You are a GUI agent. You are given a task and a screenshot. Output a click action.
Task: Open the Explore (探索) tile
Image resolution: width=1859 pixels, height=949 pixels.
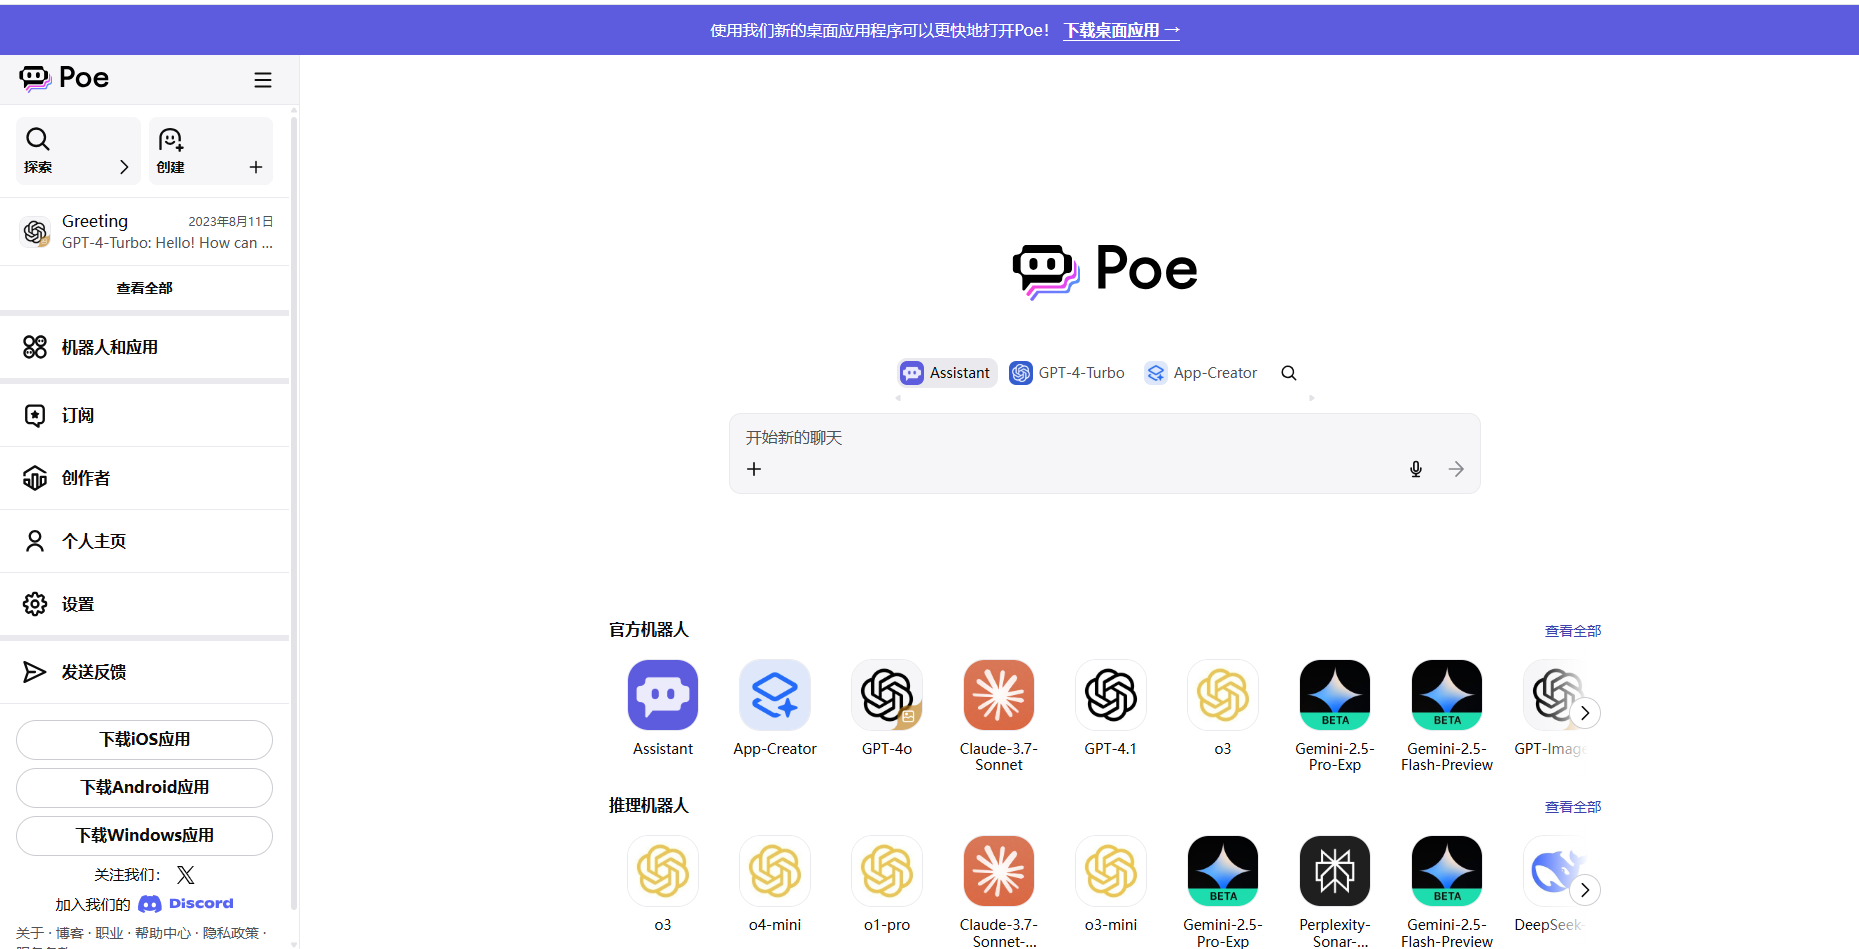78,151
